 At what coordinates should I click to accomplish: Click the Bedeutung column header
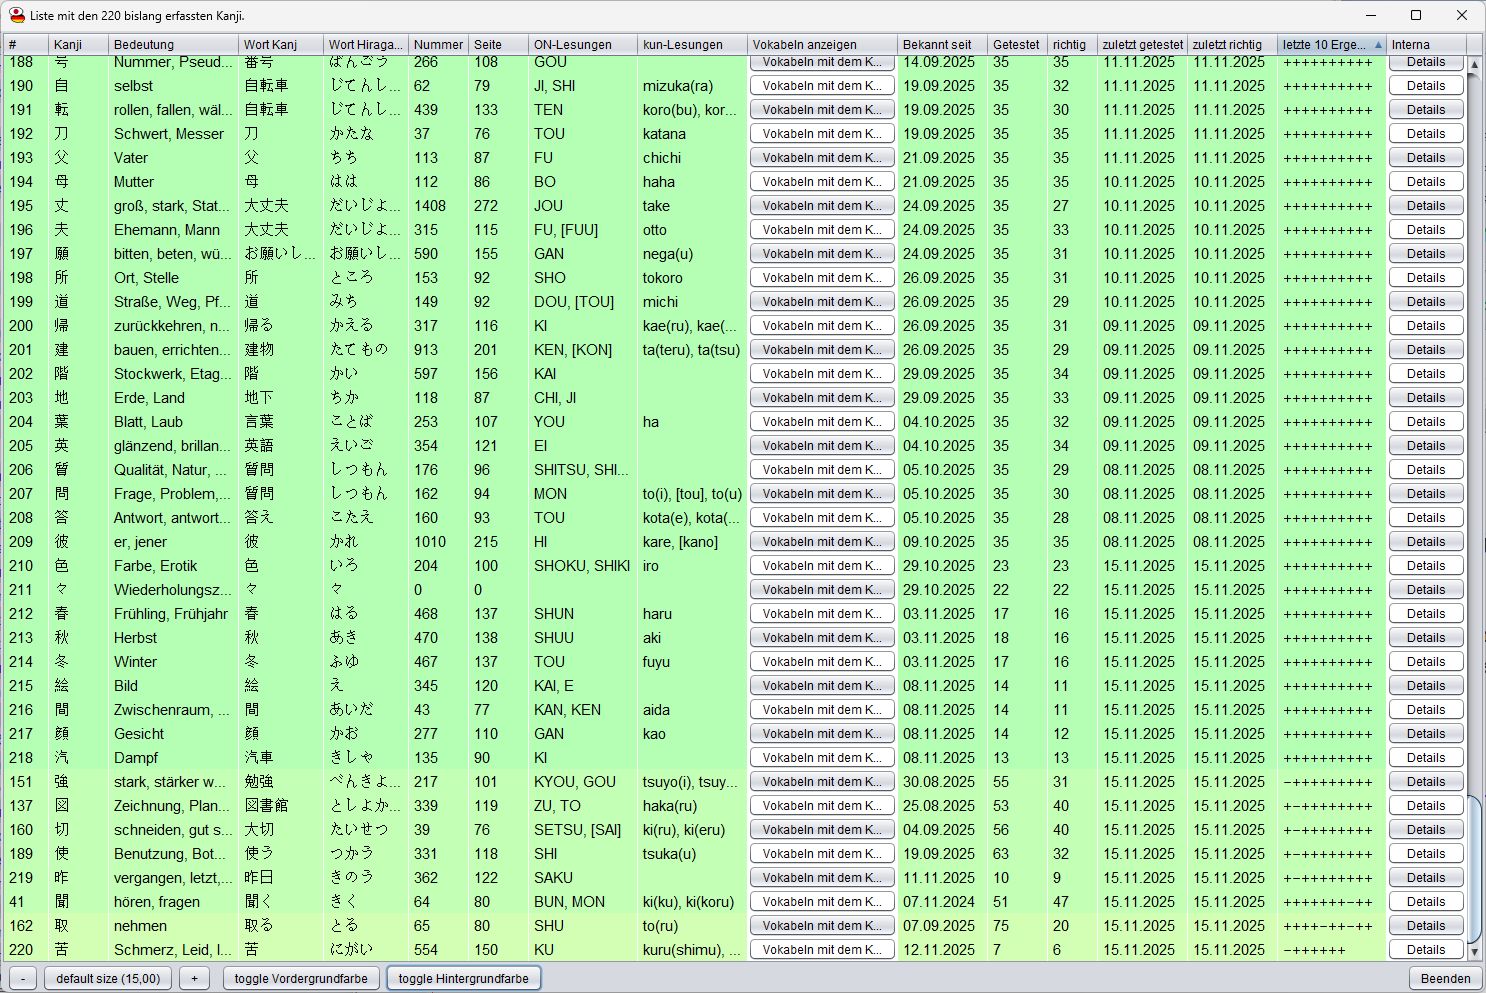coord(173,45)
